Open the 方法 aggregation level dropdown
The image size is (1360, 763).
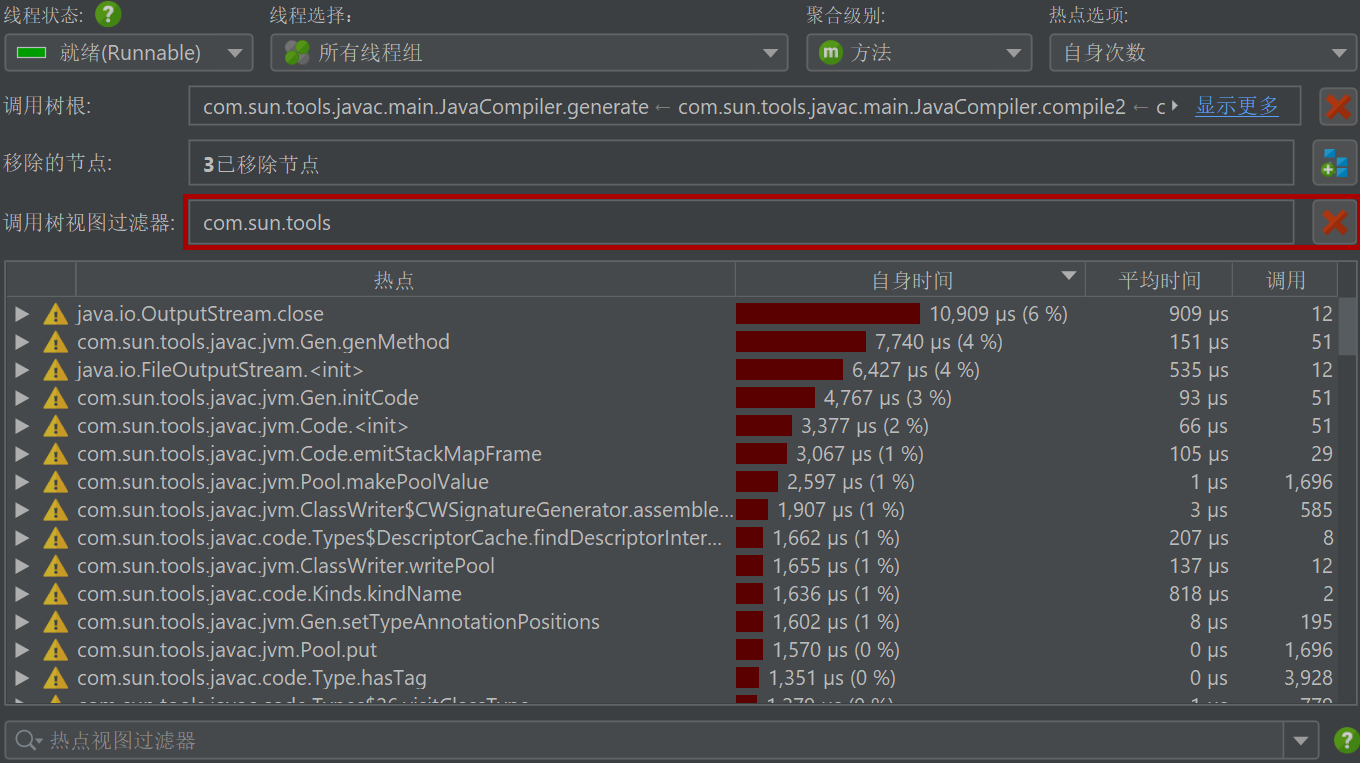[x=918, y=53]
